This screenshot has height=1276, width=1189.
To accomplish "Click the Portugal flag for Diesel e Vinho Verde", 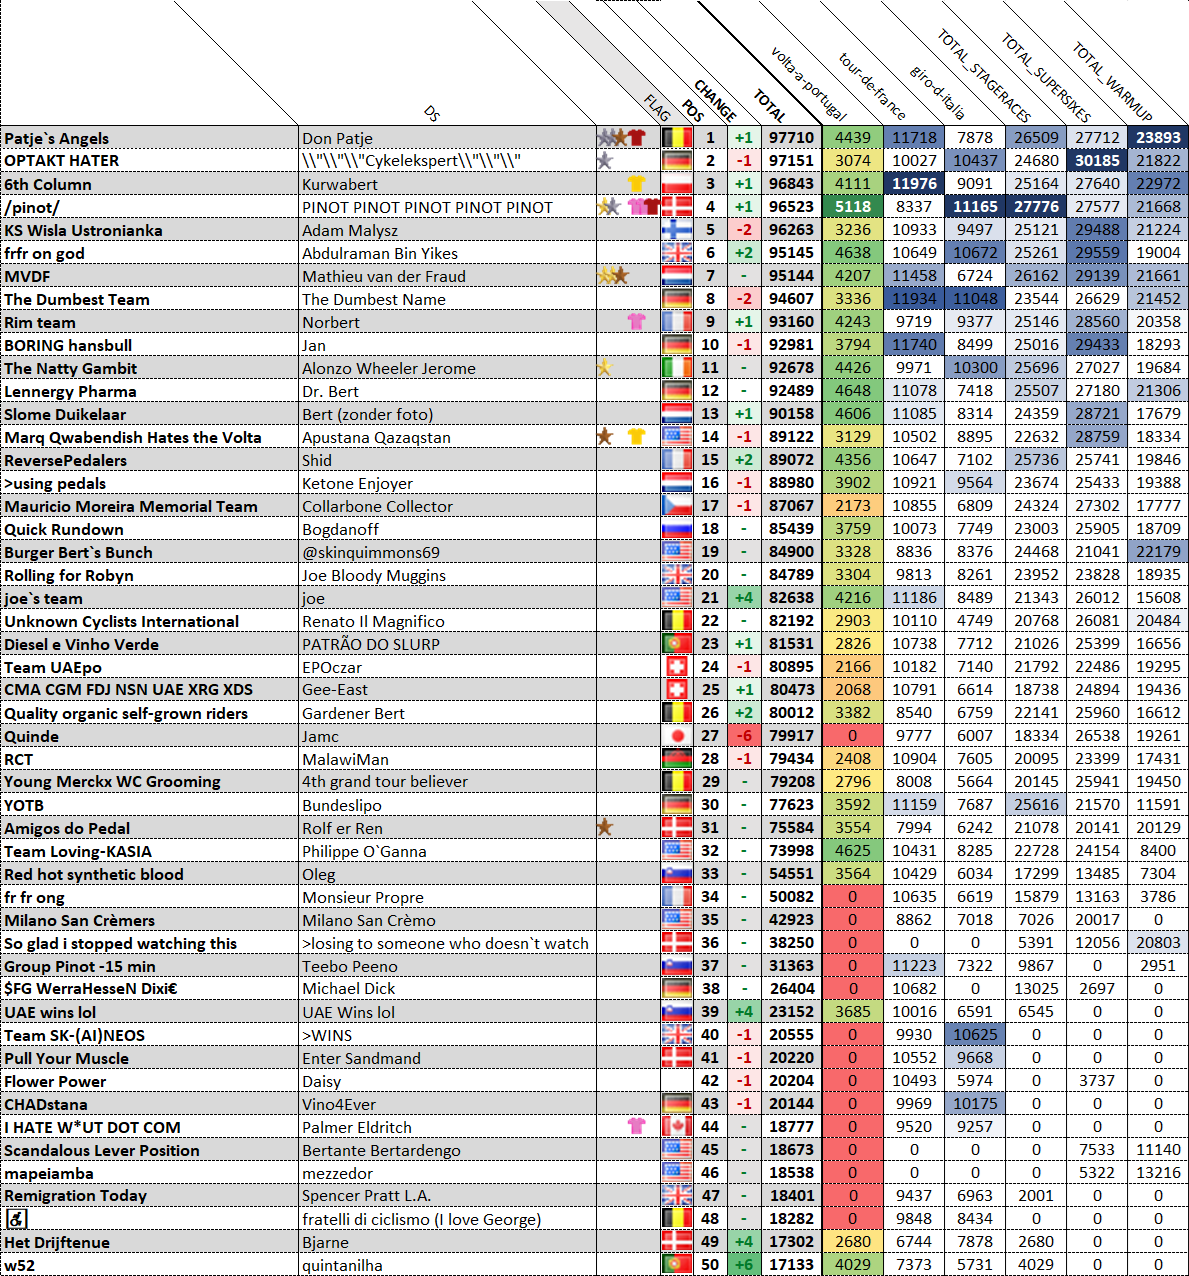I will (x=677, y=644).
